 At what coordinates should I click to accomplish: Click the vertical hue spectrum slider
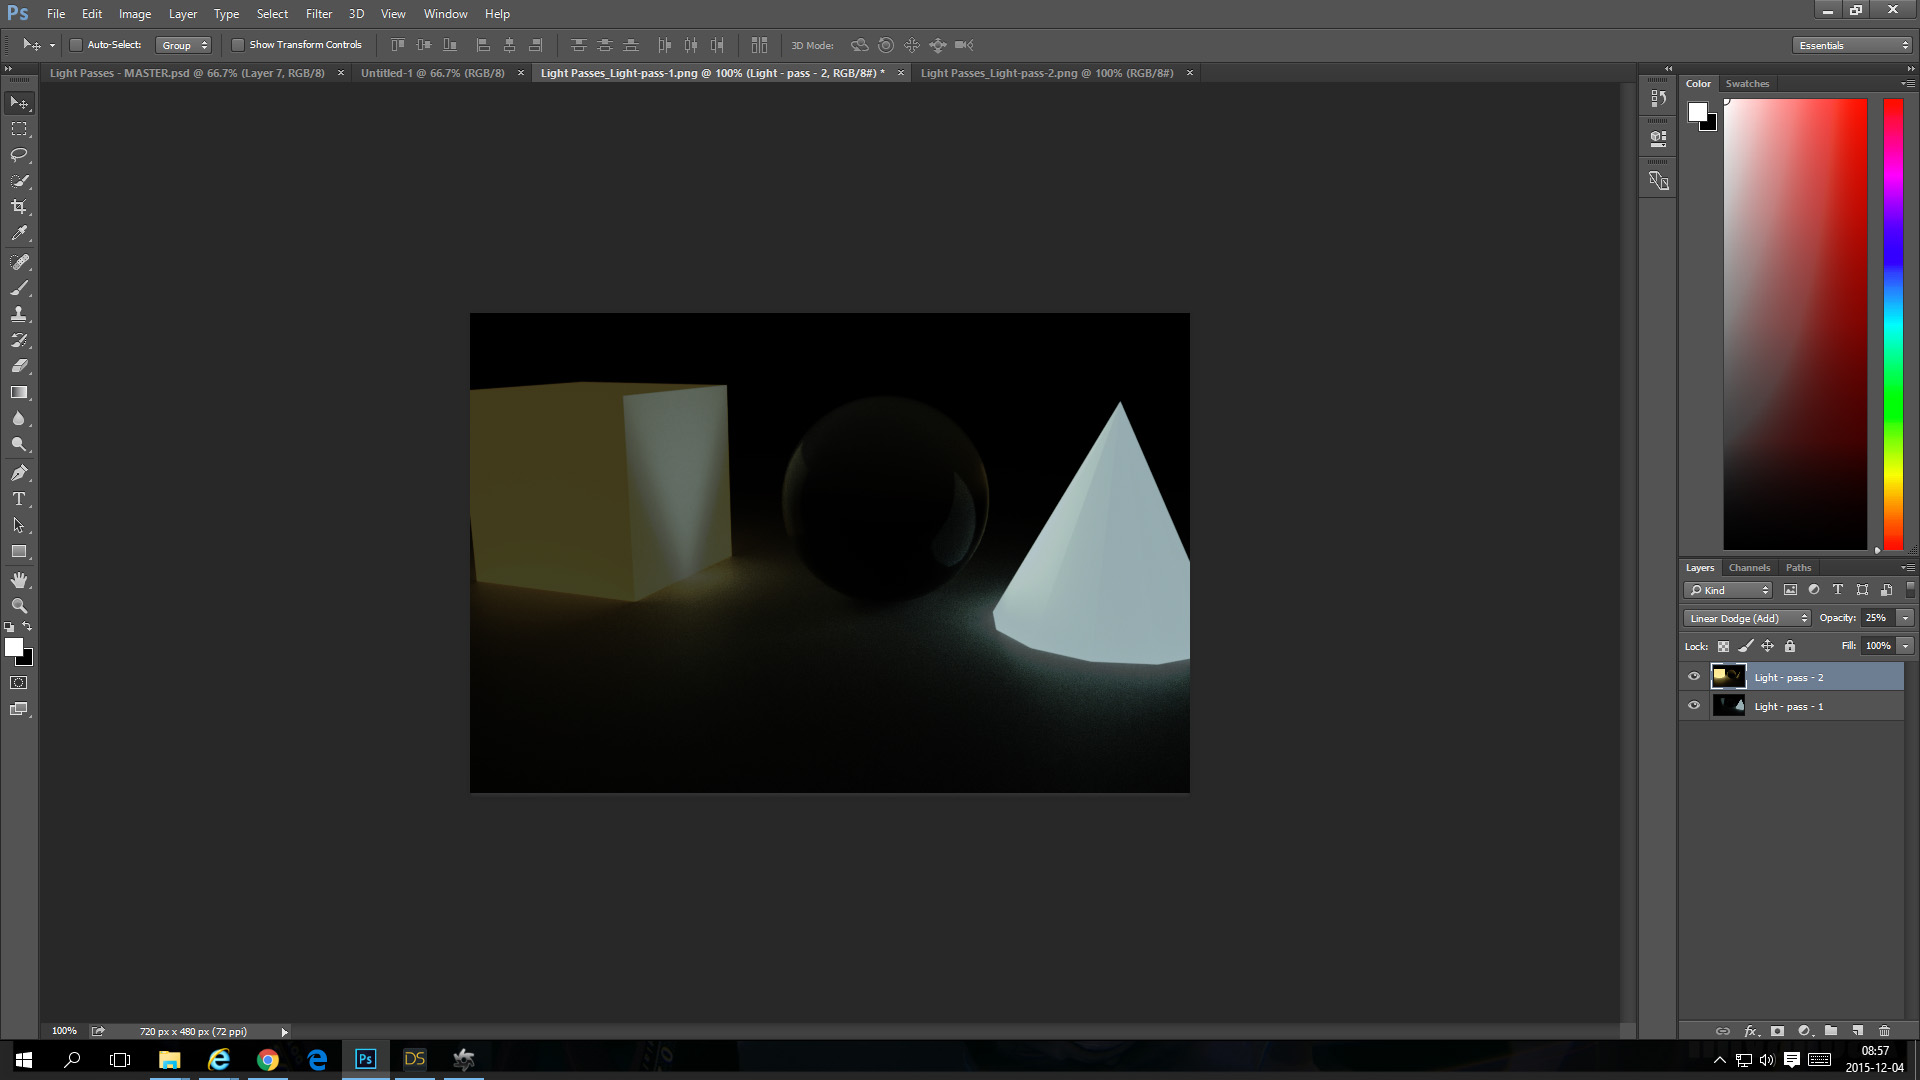[1893, 323]
